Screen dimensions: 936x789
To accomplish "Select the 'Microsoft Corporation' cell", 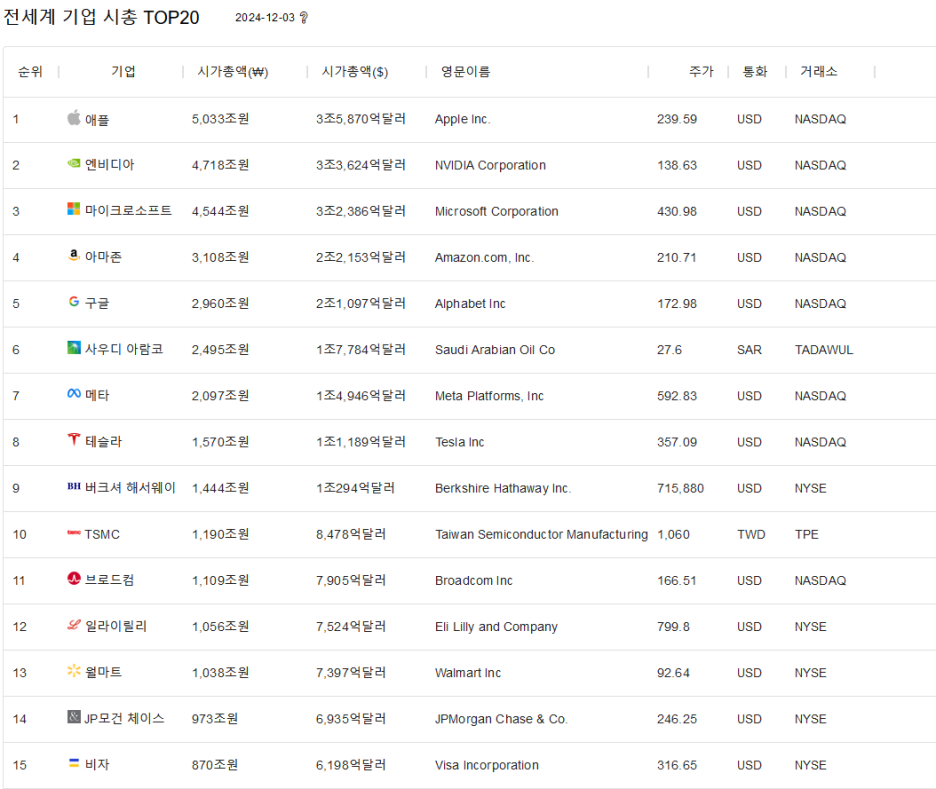I will [x=497, y=211].
